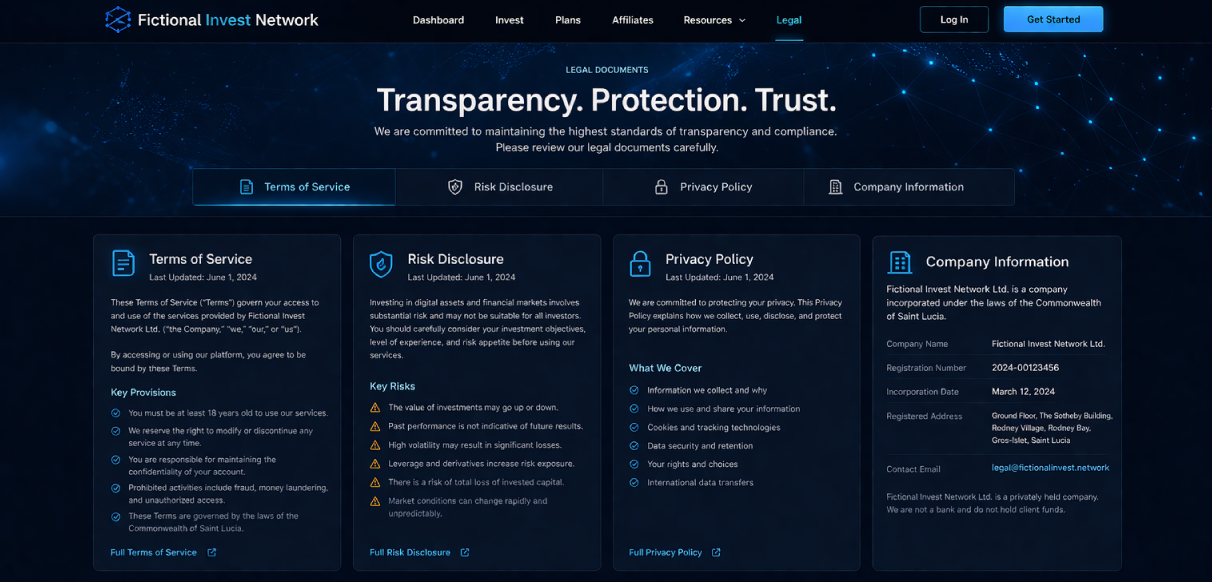Click the building icon in Company Information card

tap(900, 262)
